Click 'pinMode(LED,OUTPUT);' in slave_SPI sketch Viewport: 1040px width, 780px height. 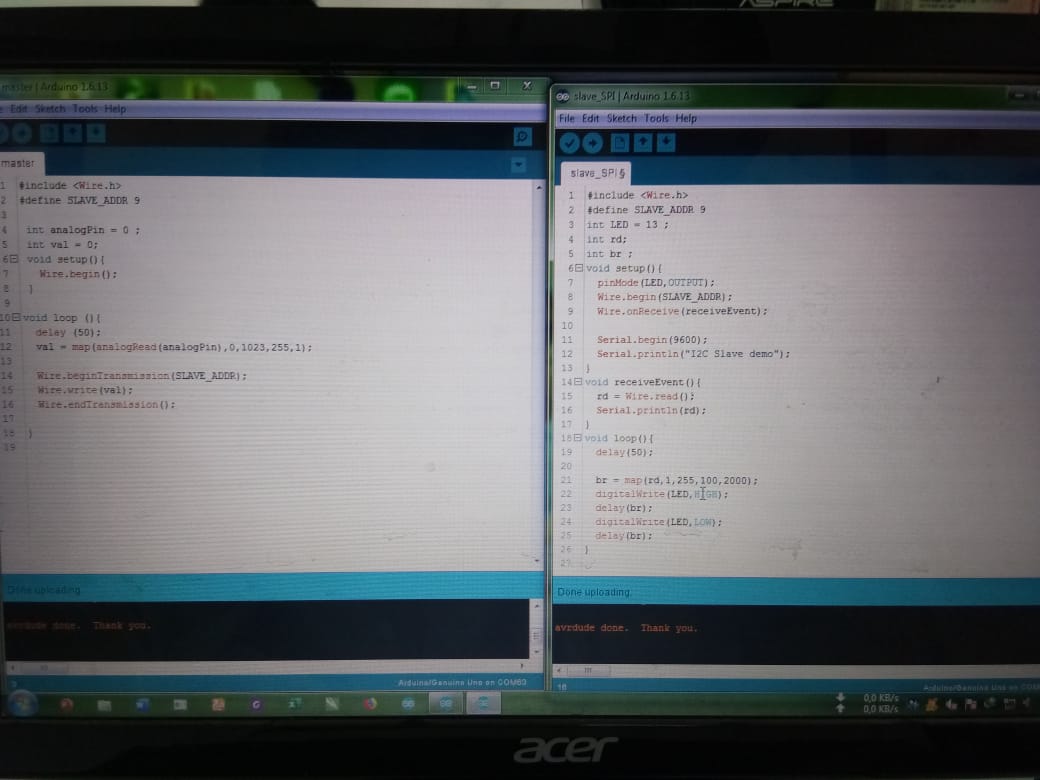pyautogui.click(x=655, y=283)
